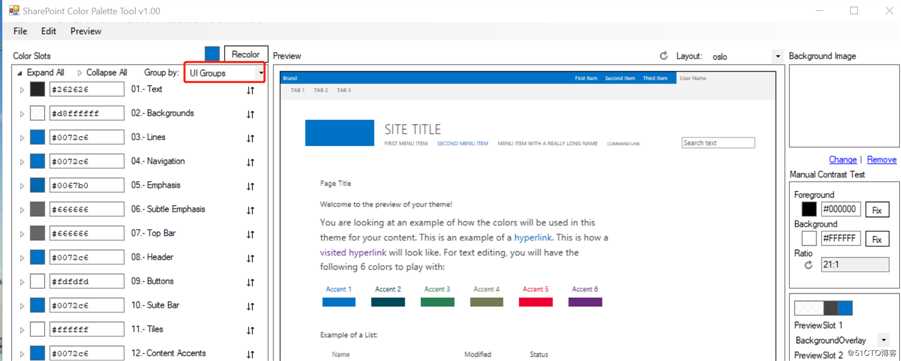The height and width of the screenshot is (361, 901).
Task: Click the sort arrows for 06.- Subtle Emphasis
Action: coord(250,210)
